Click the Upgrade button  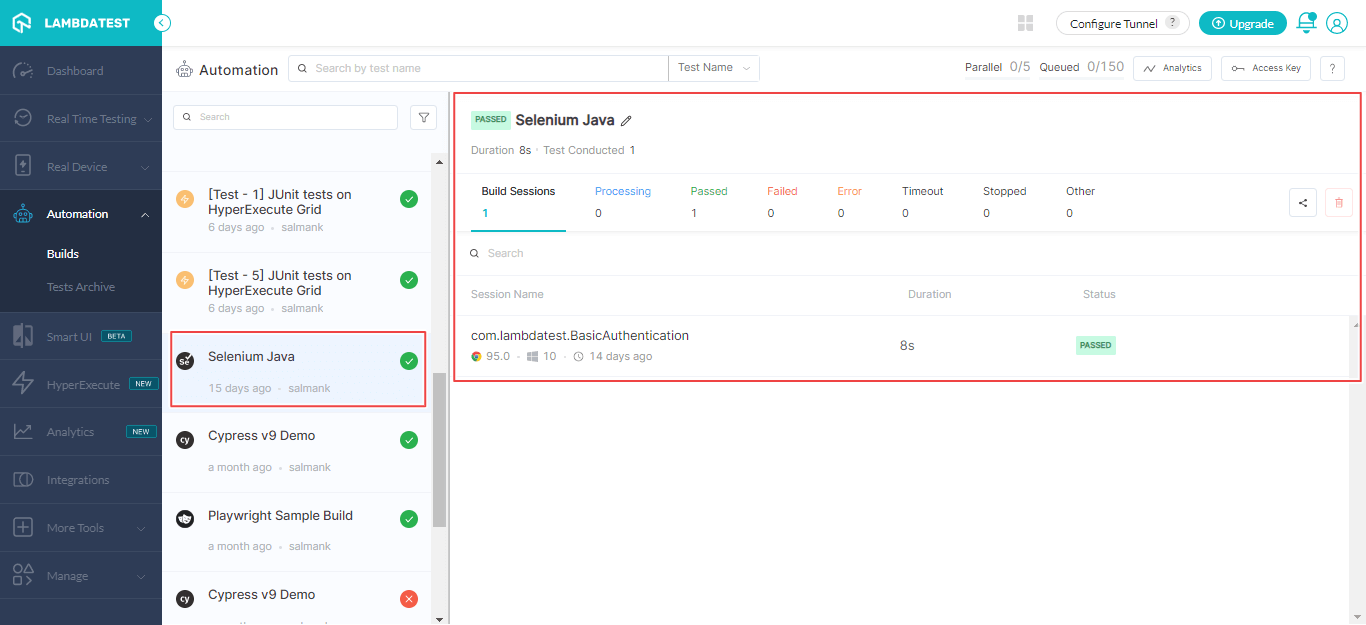tap(1242, 22)
